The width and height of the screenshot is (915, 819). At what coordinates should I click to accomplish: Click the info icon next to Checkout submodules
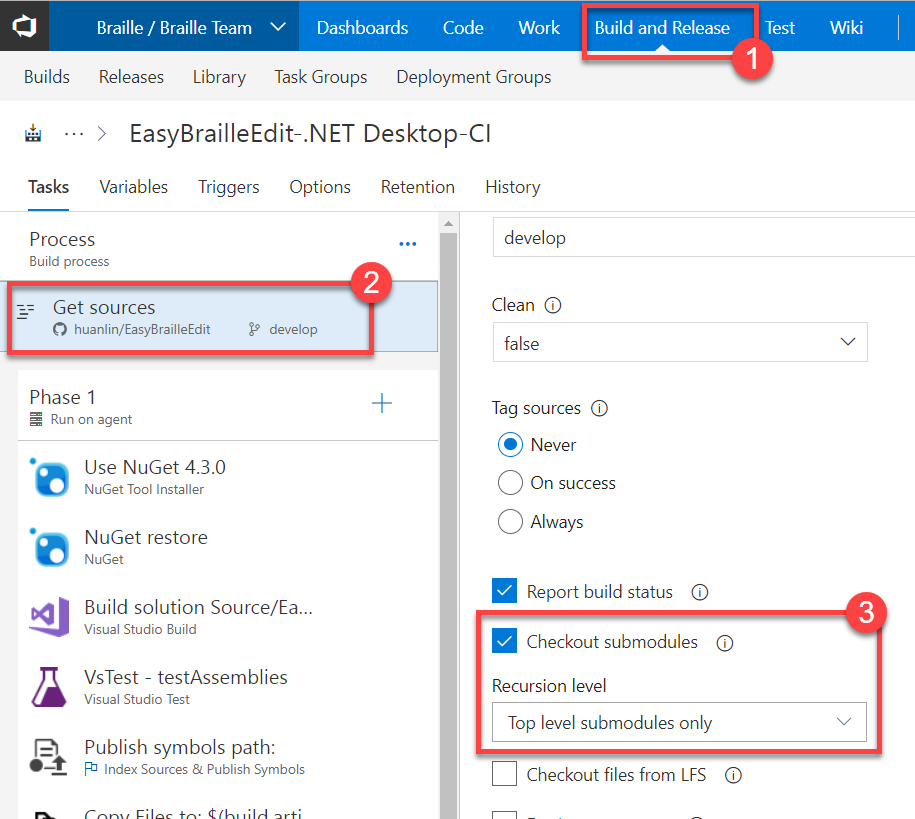pos(724,643)
